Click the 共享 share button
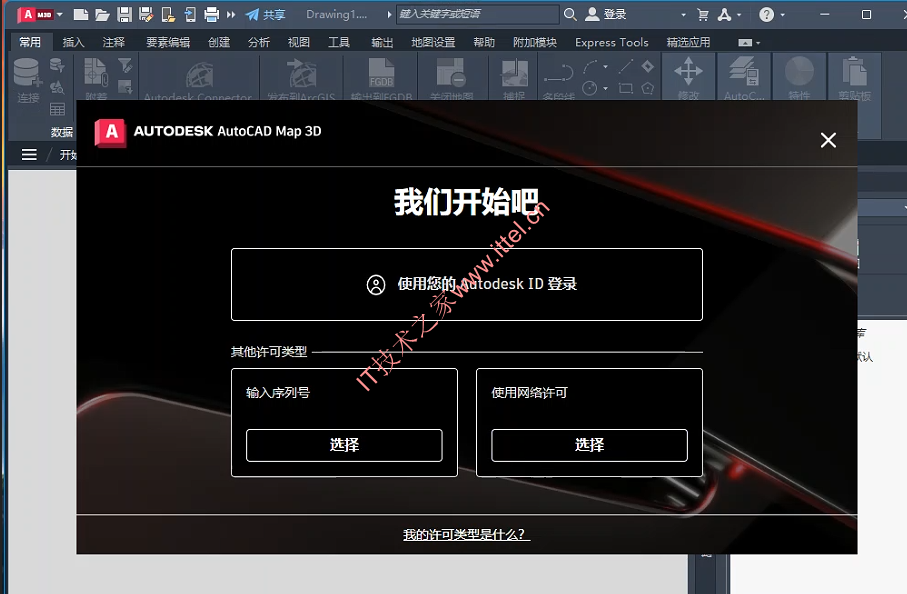The image size is (907, 594). point(266,14)
